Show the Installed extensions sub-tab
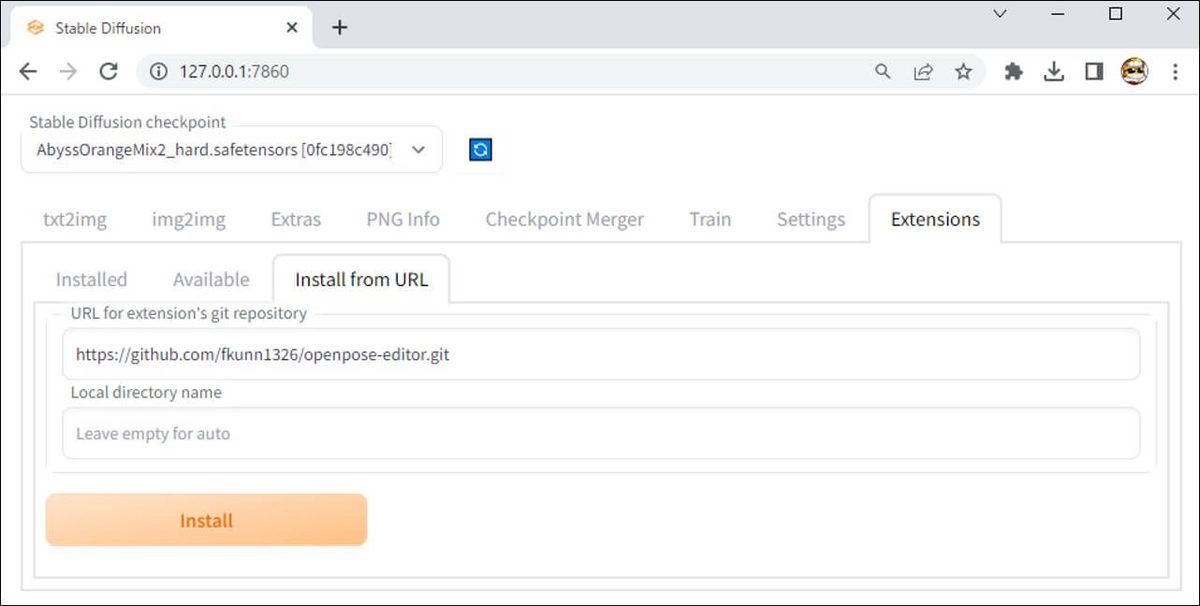1200x606 pixels. click(x=91, y=279)
